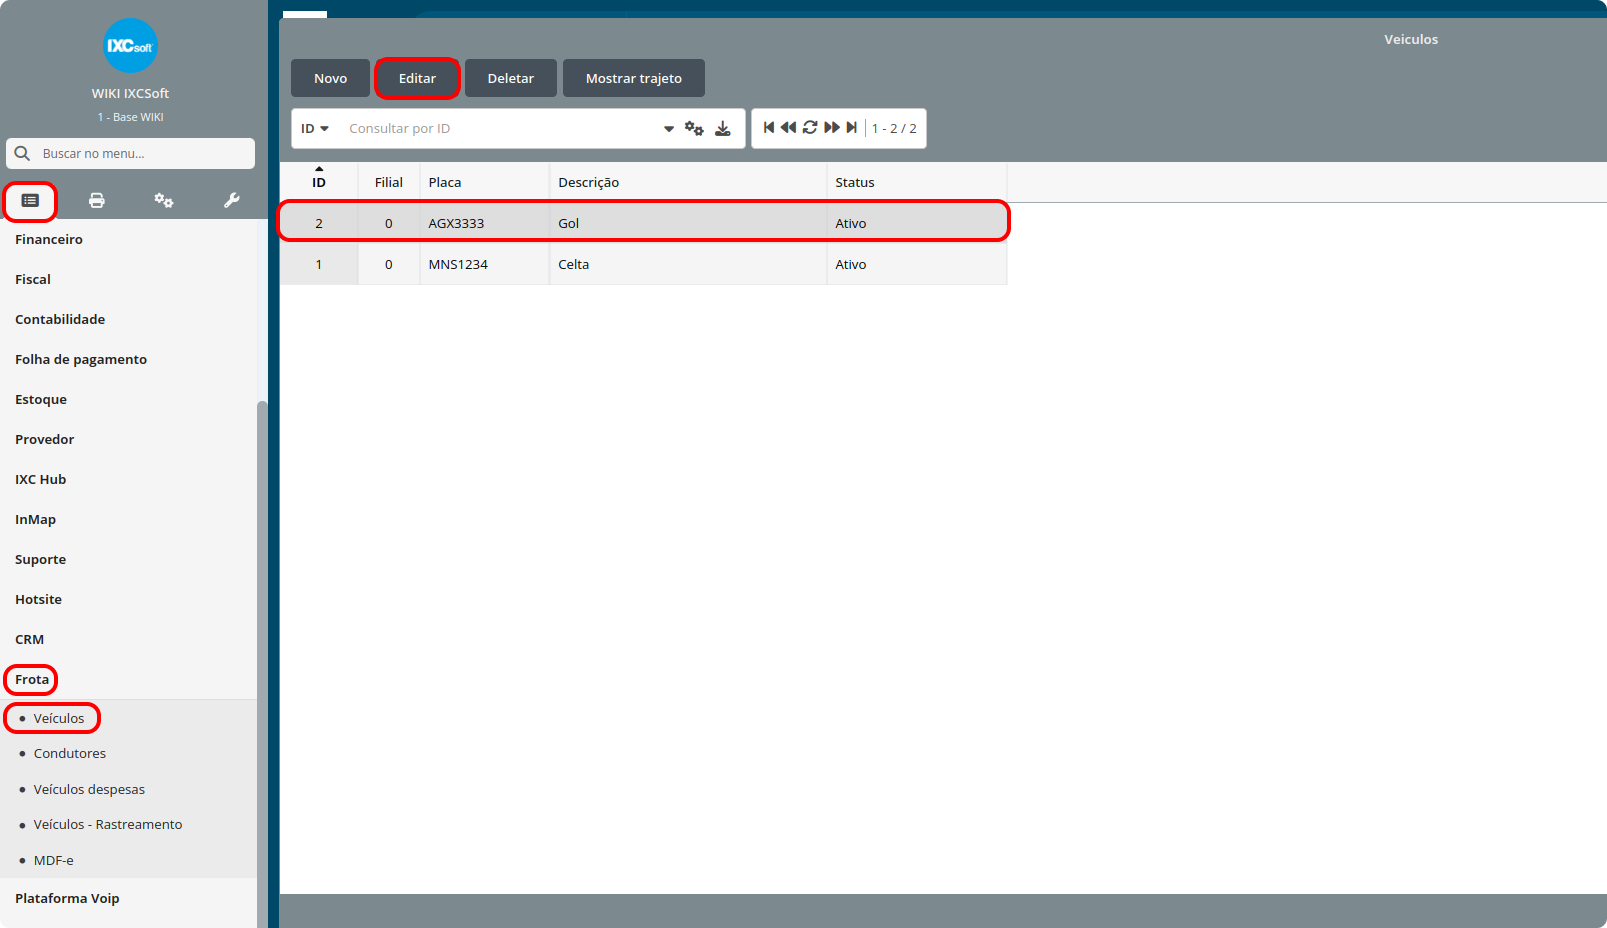The width and height of the screenshot is (1607, 928).
Task: Select the Veículos despesas submenu item
Action: 89,789
